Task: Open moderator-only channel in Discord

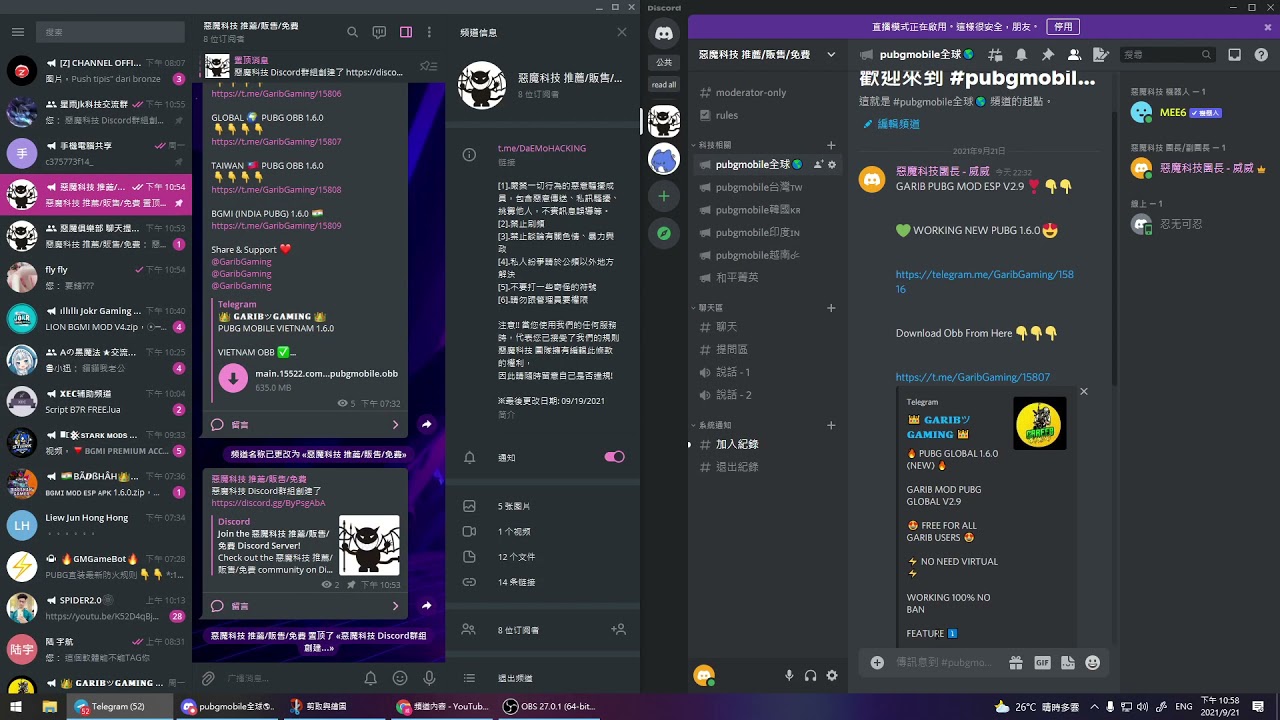Action: (x=768, y=92)
